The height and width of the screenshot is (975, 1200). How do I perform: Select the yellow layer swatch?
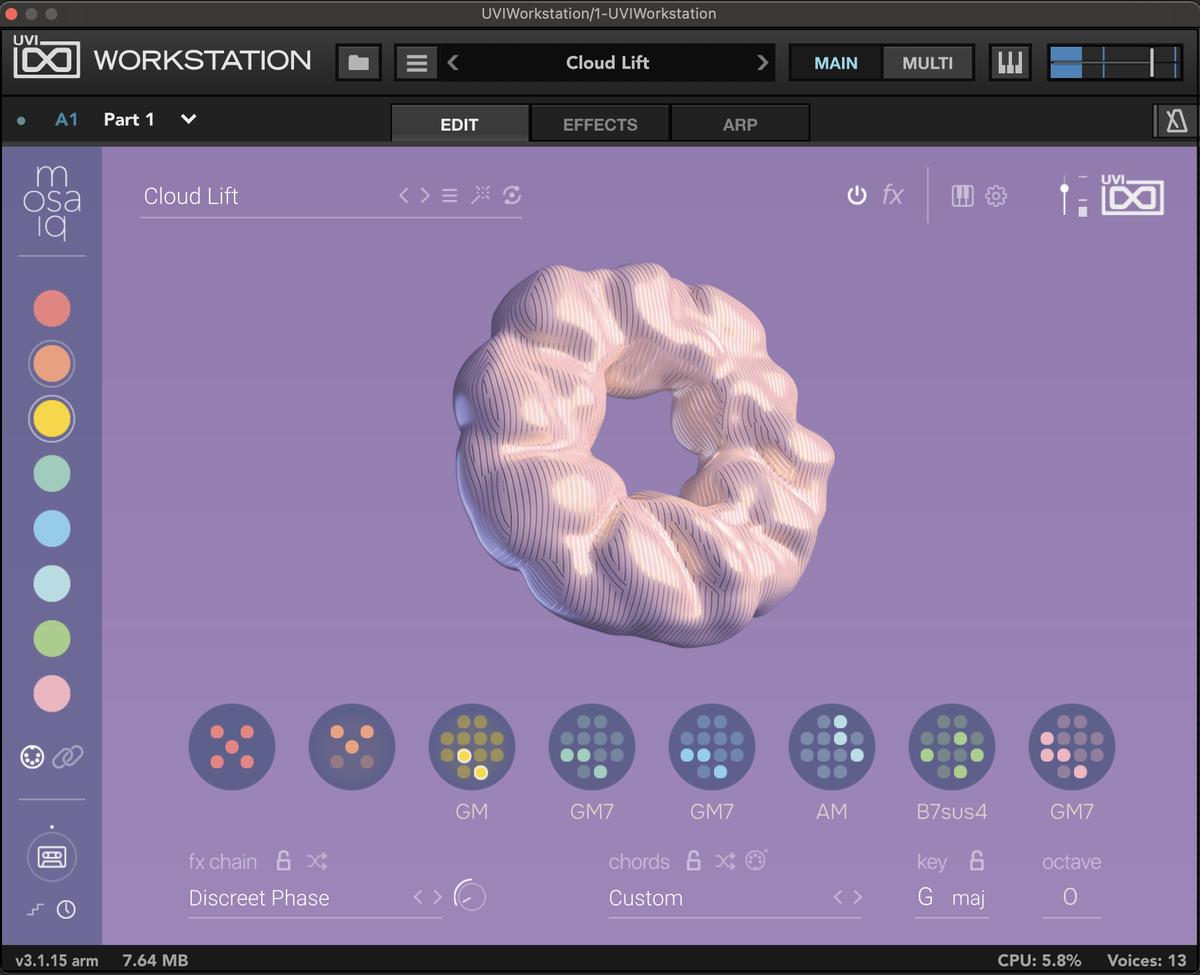pyautogui.click(x=52, y=419)
